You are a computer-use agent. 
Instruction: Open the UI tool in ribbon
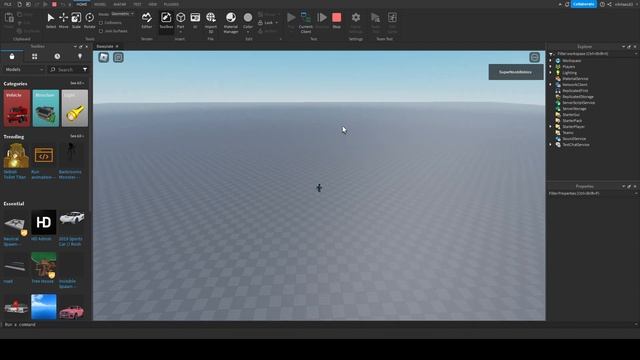195,20
